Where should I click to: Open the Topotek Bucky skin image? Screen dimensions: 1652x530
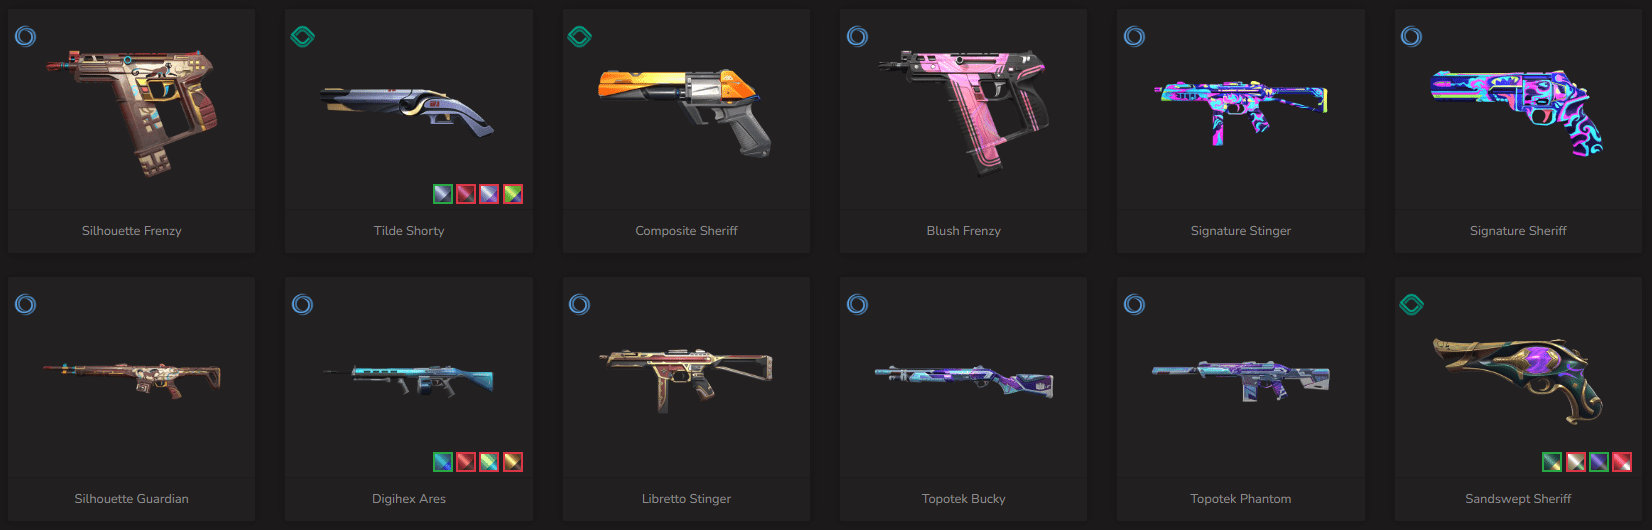point(963,380)
